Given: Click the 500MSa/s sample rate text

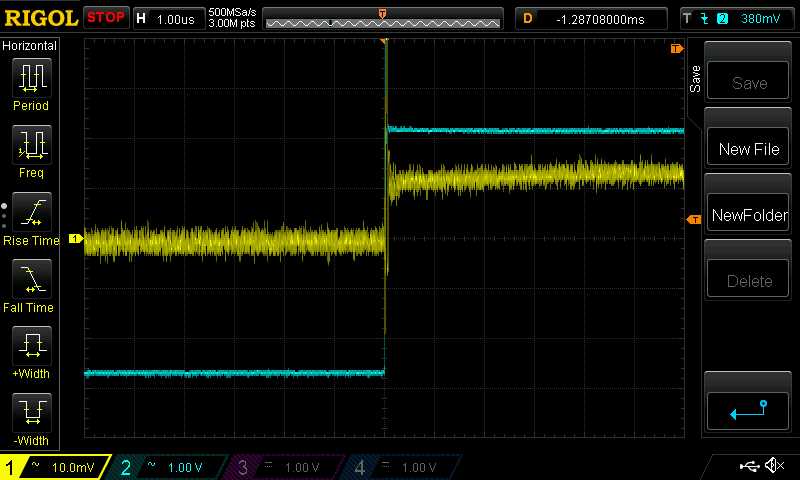Looking at the screenshot, I should coord(232,13).
